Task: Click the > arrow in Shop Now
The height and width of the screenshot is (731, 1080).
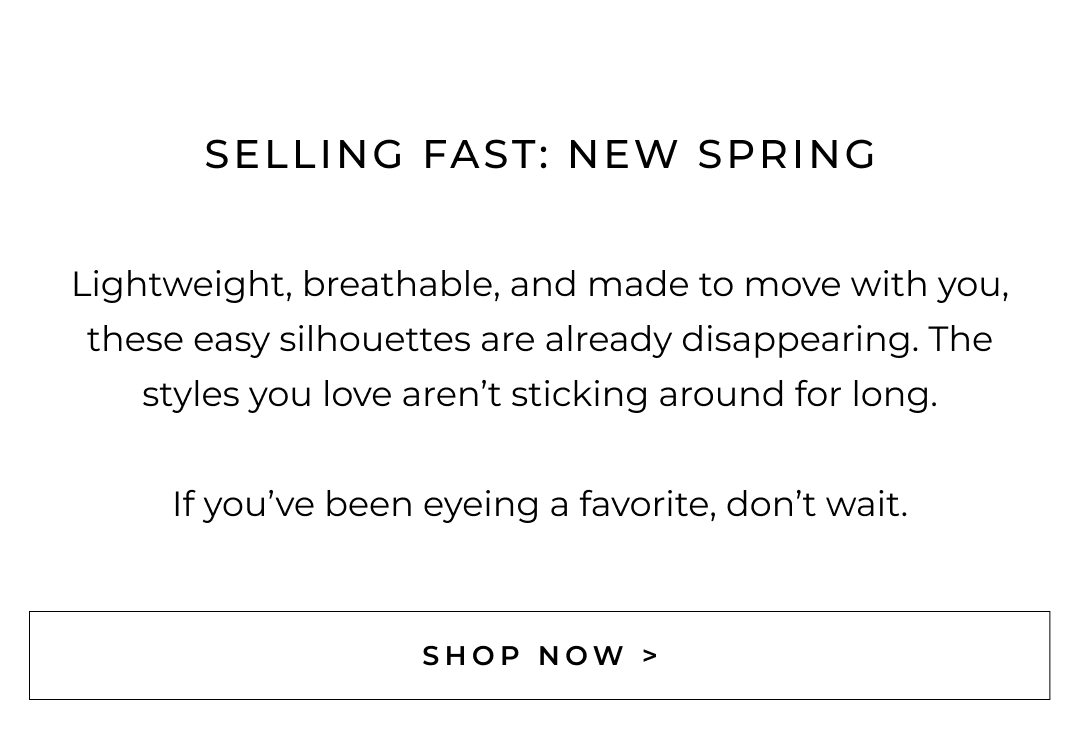Action: pyautogui.click(x=651, y=656)
